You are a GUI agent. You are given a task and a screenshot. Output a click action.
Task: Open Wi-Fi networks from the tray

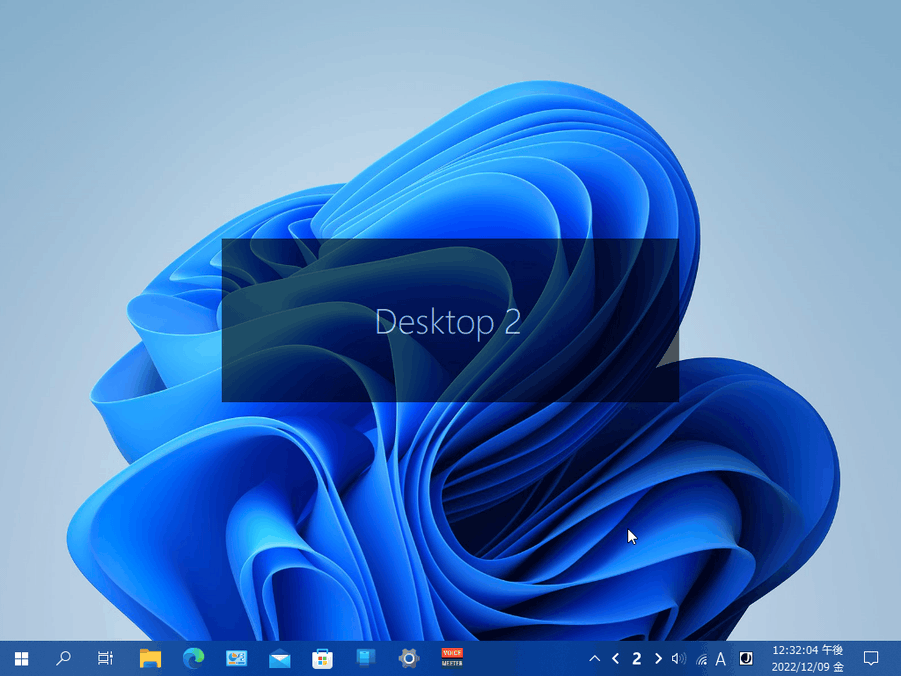[700, 659]
